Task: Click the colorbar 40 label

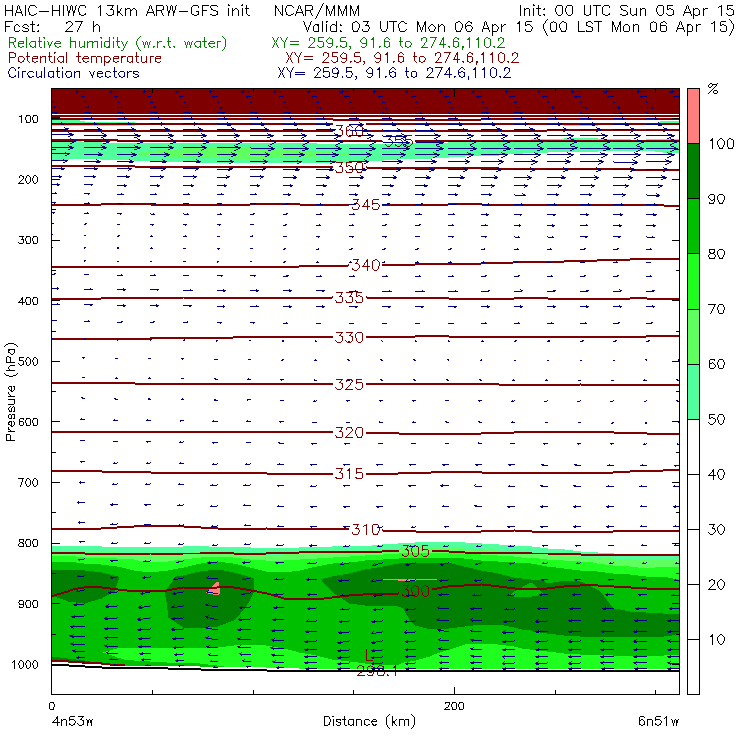Action: click(x=716, y=474)
